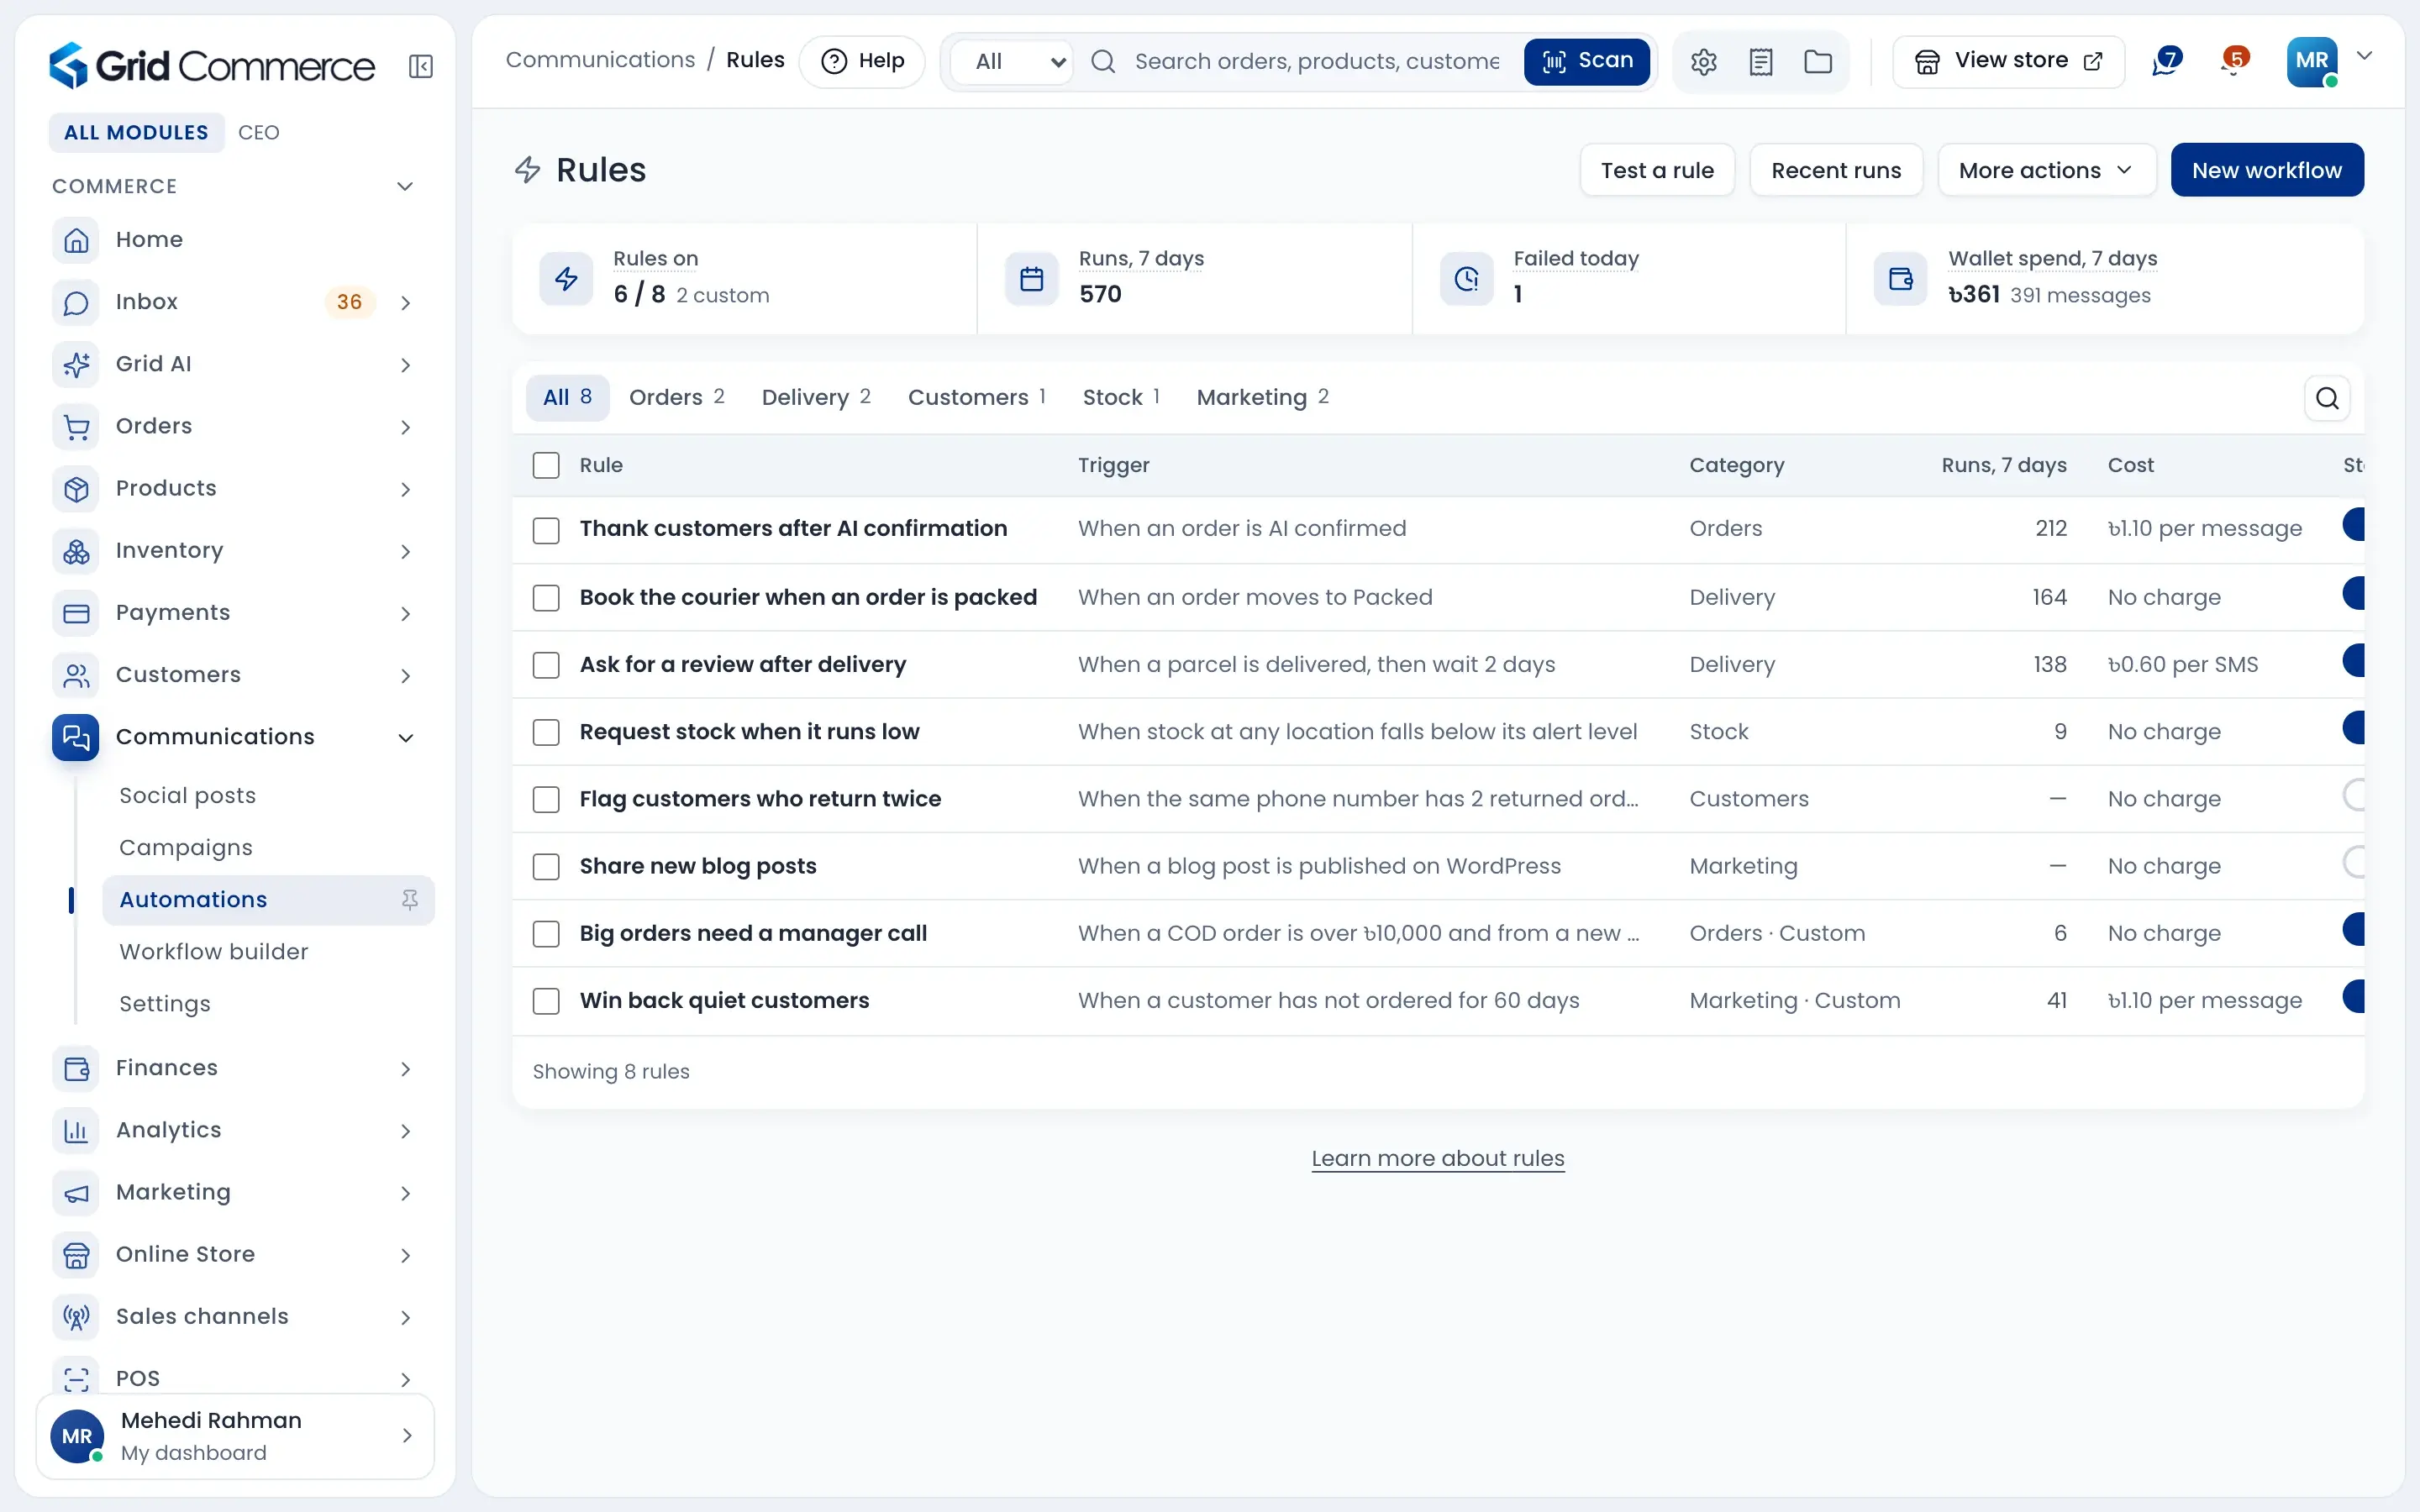Enable the 'Flag customers who return twice' toggle

coord(2354,796)
